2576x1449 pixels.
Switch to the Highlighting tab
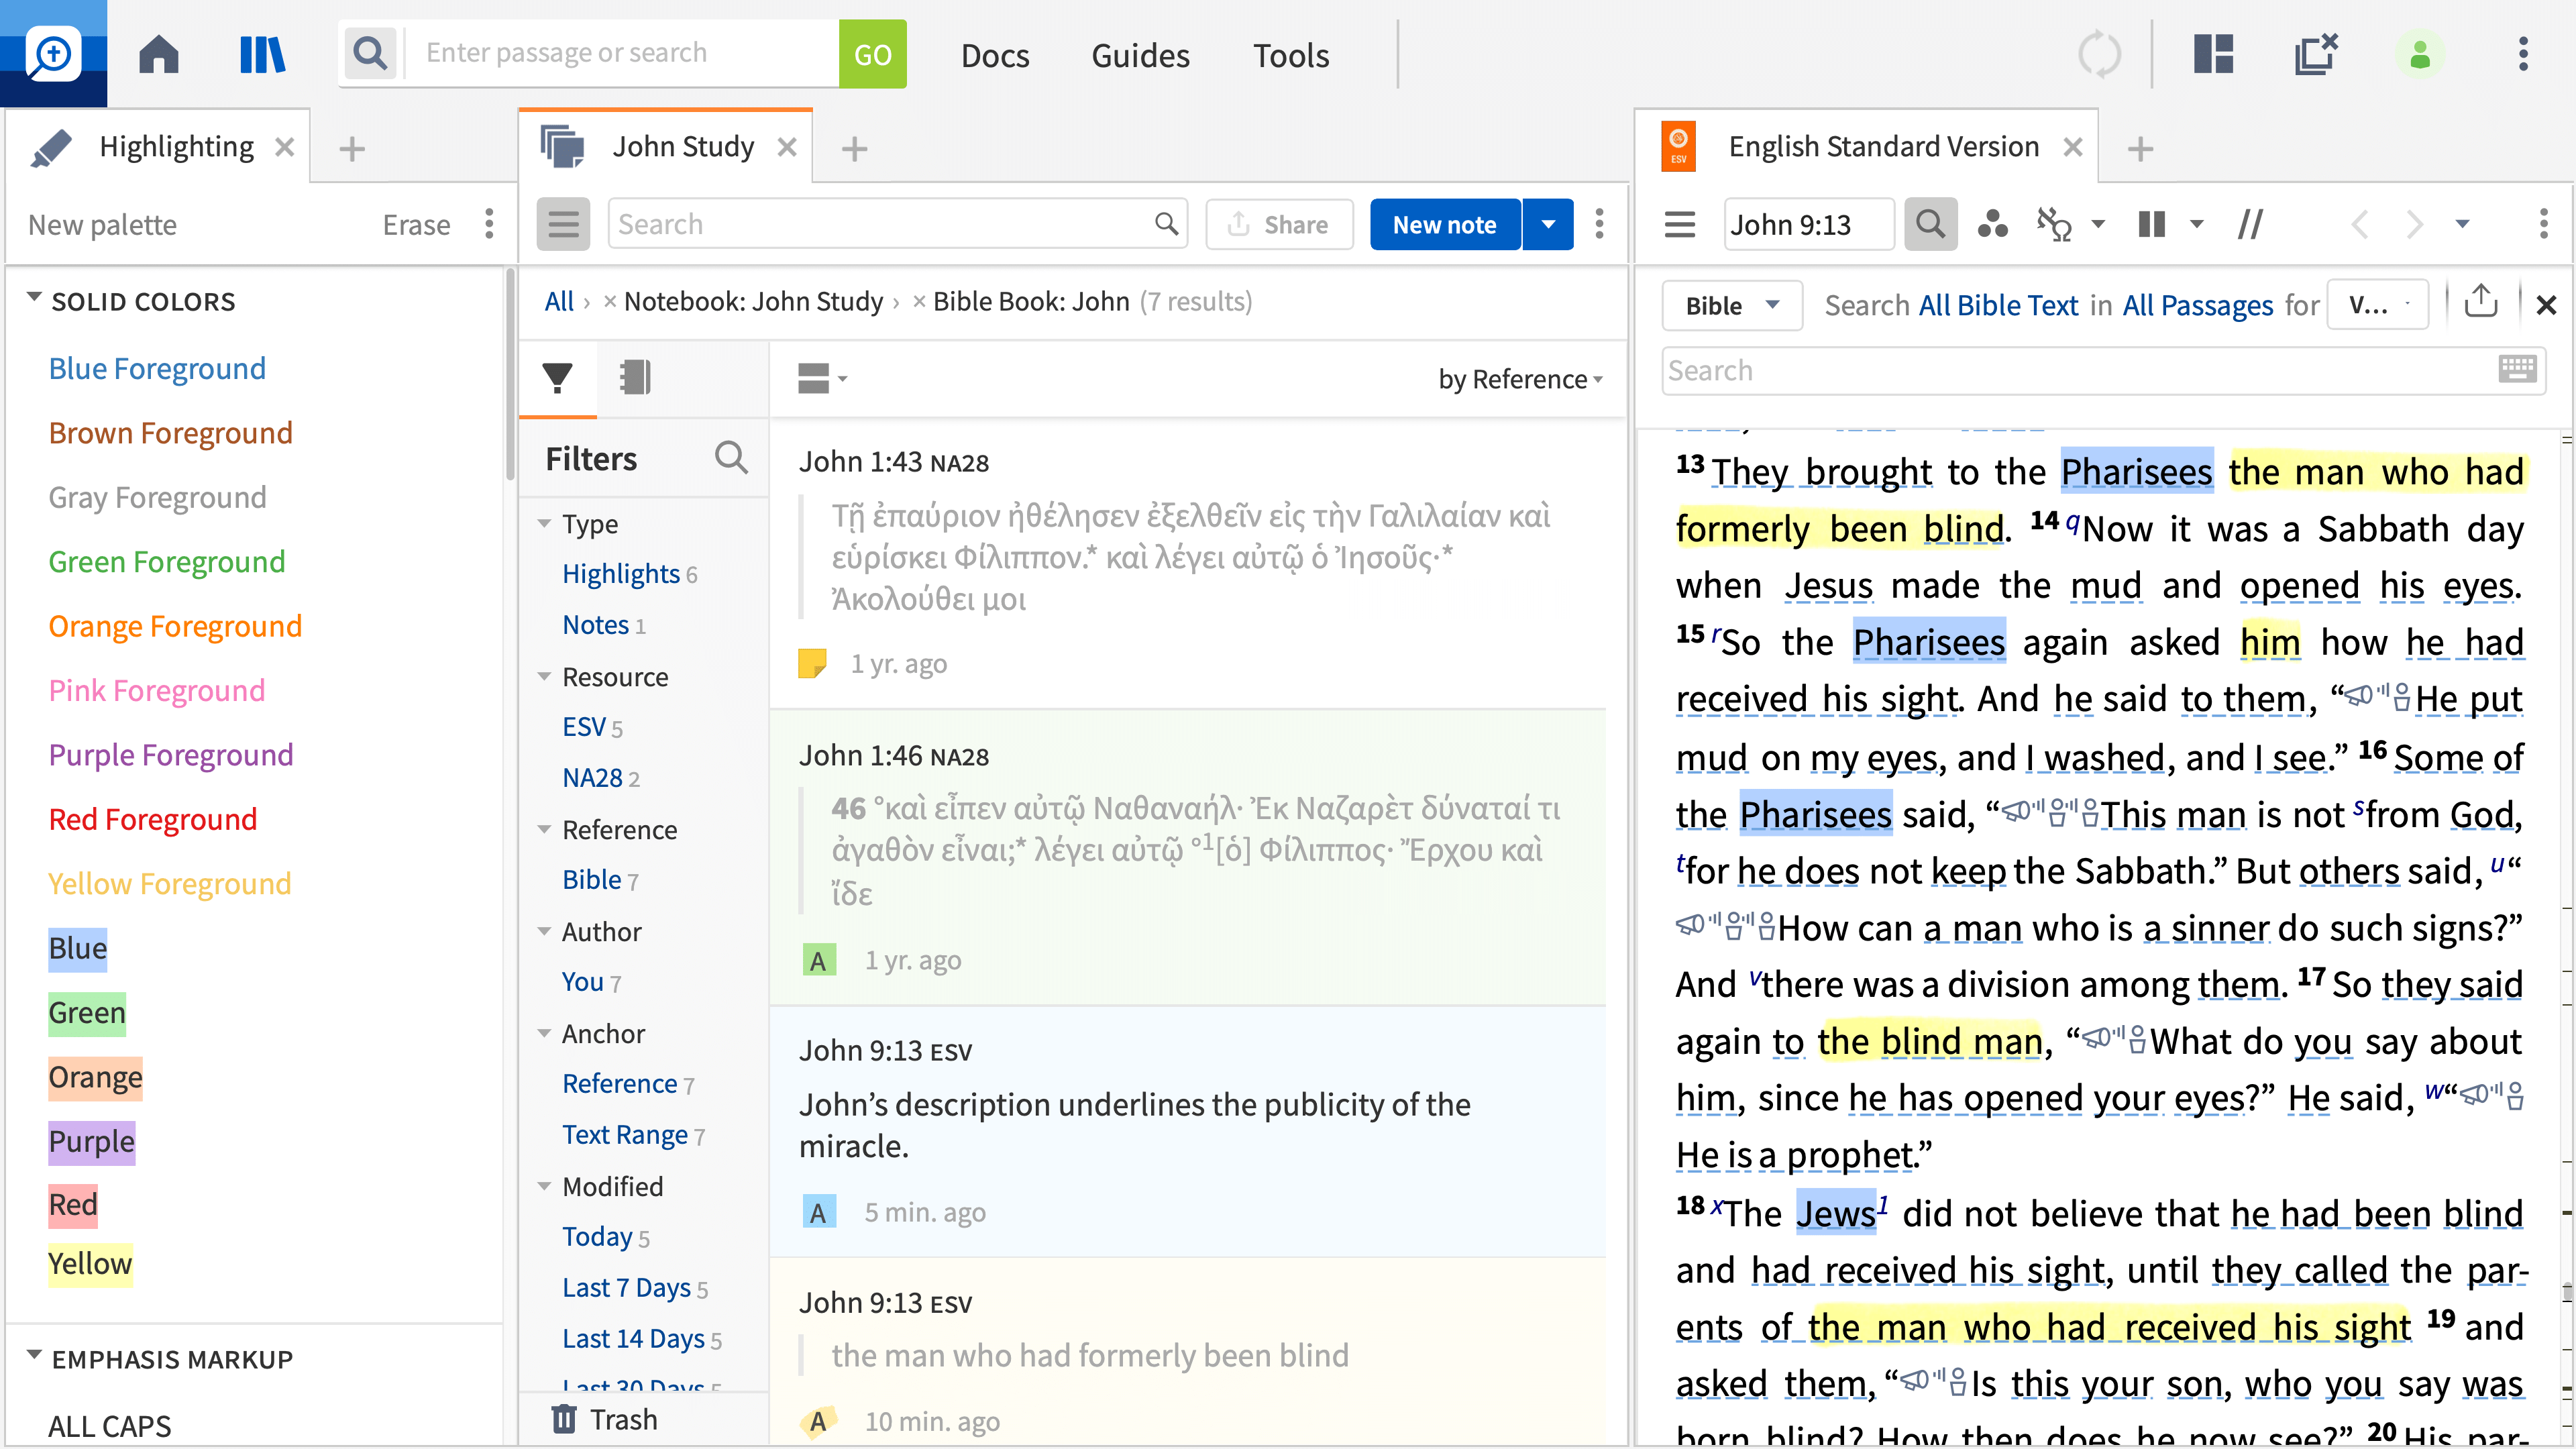tap(176, 147)
